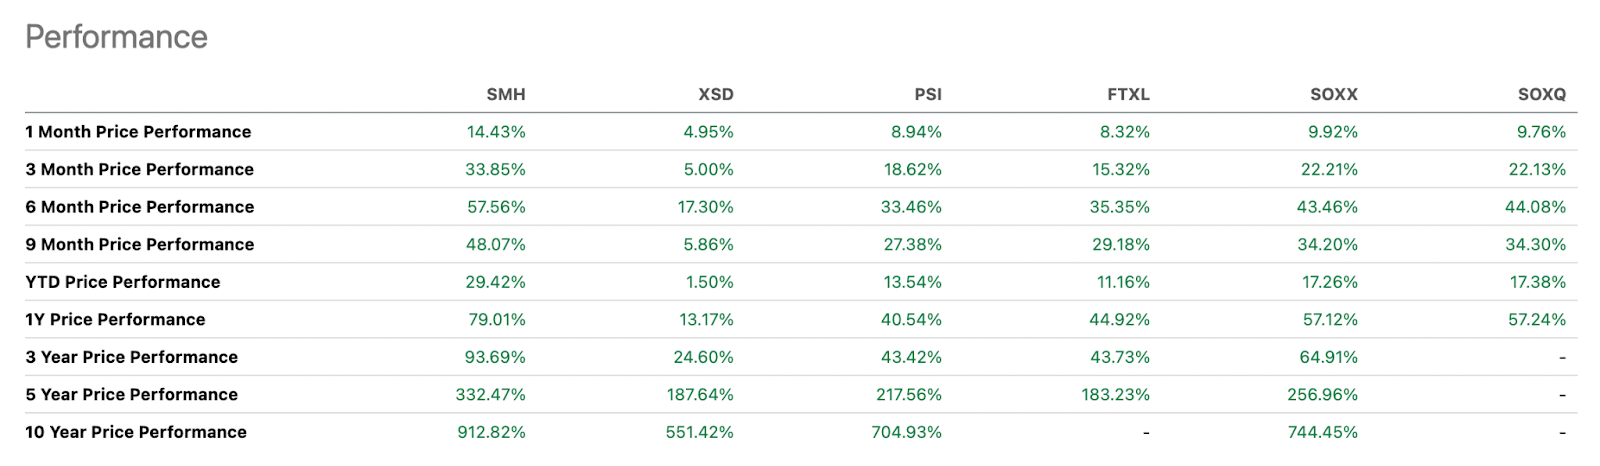Click the 9 Month Price Performance label
The width and height of the screenshot is (1600, 466).
139,245
